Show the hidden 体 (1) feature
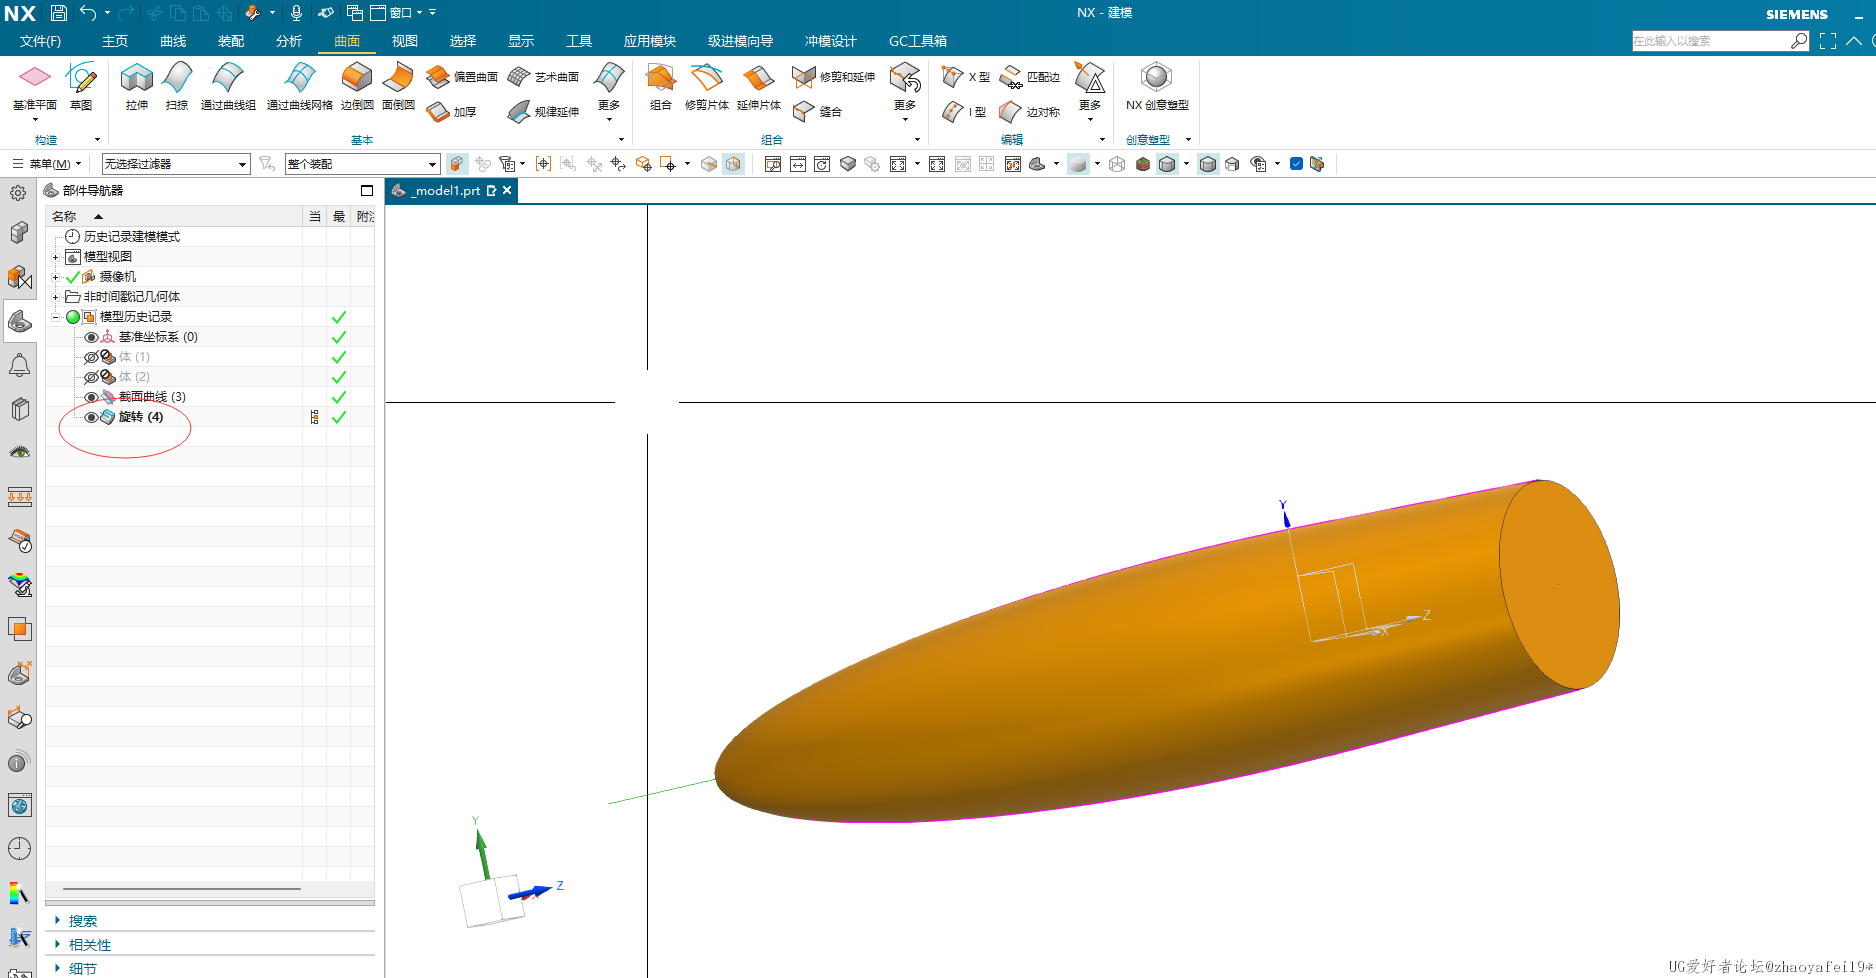This screenshot has width=1876, height=978. [91, 357]
